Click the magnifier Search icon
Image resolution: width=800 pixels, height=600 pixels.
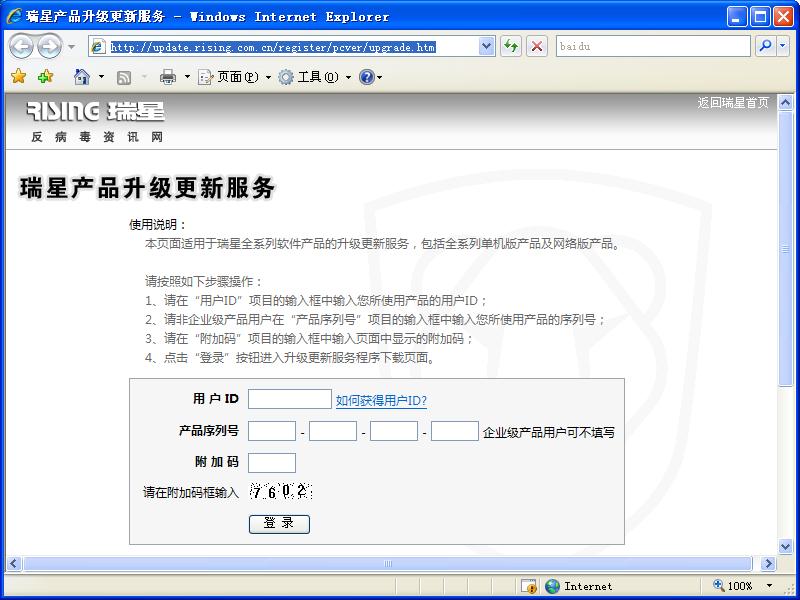(x=765, y=46)
